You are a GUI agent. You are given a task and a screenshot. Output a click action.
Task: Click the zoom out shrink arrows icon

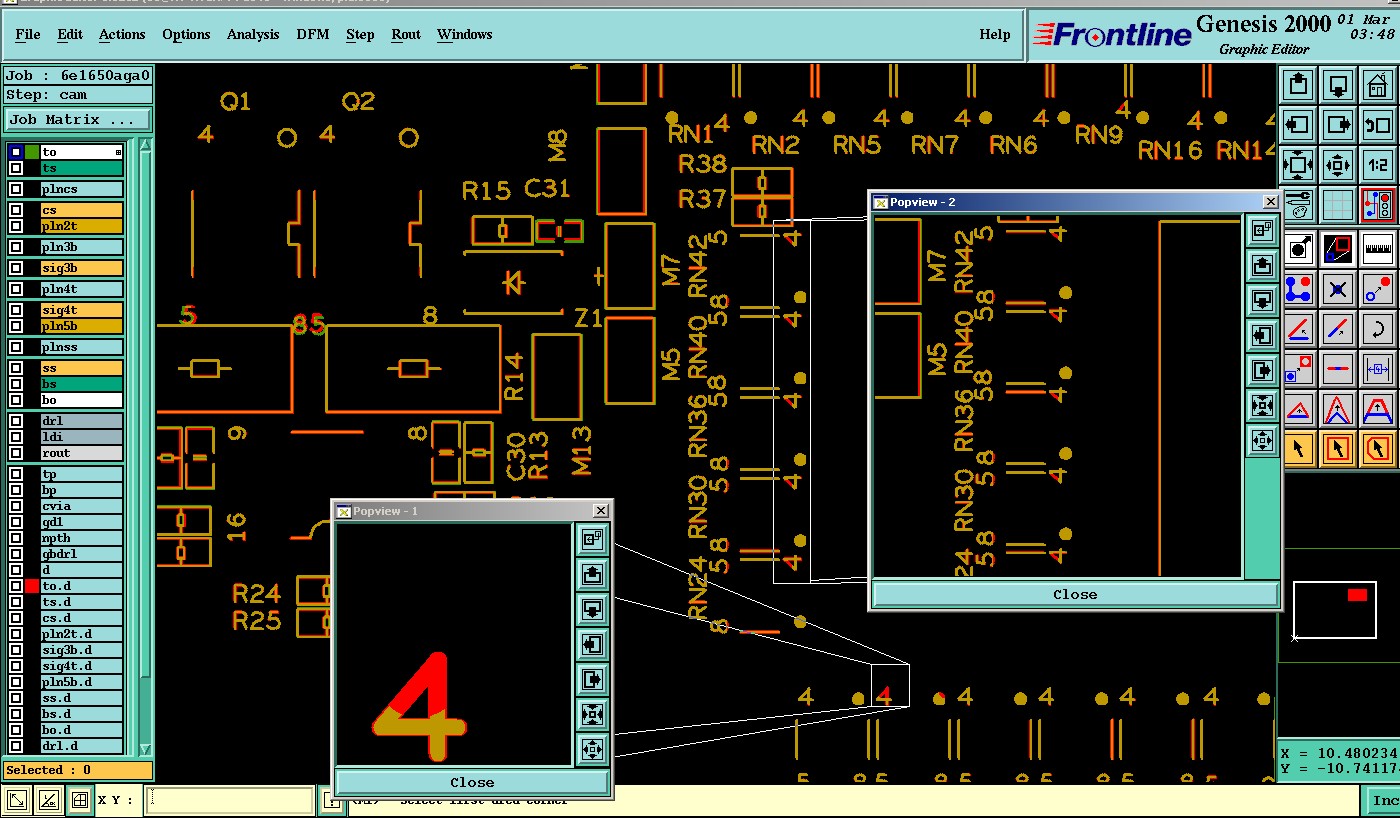pyautogui.click(x=1338, y=165)
